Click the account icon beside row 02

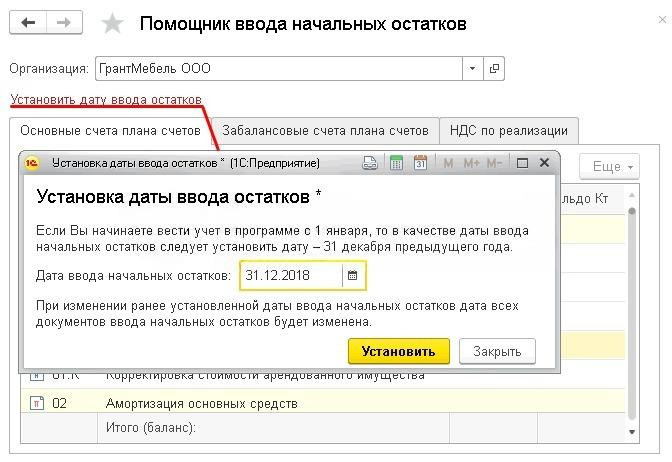coord(37,403)
